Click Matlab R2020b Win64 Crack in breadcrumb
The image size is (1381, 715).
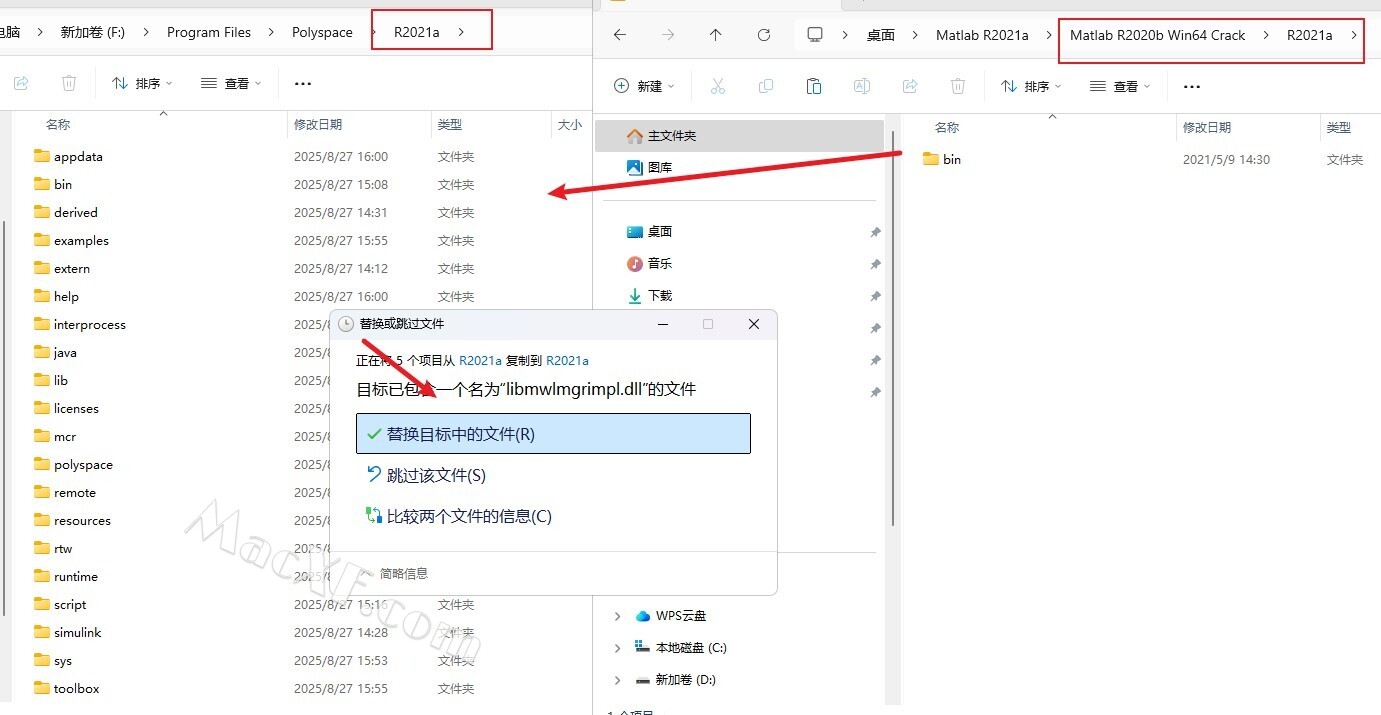[1158, 35]
